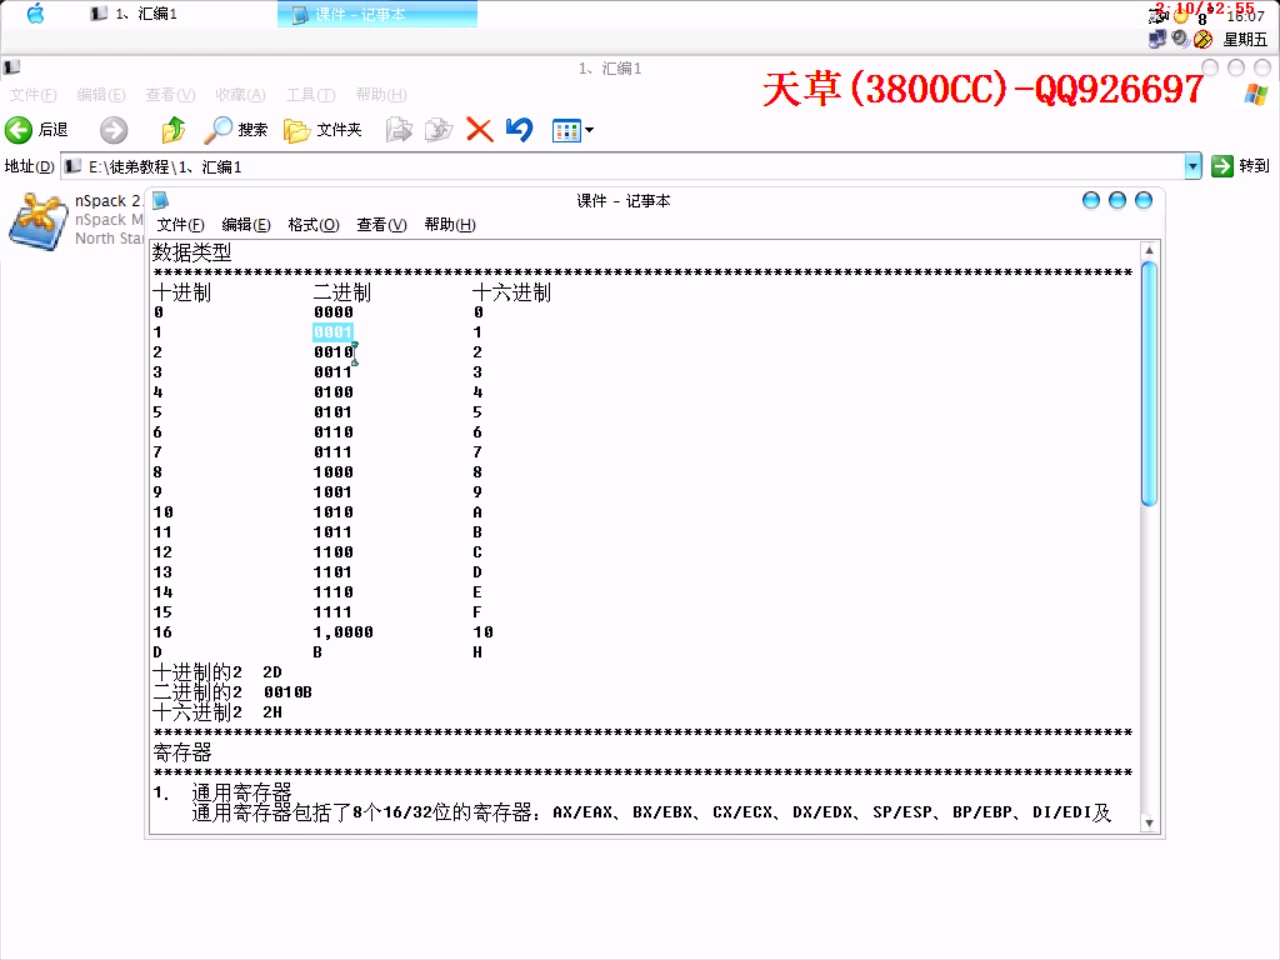Open Notepad's 文件(F) menu

[181, 225]
